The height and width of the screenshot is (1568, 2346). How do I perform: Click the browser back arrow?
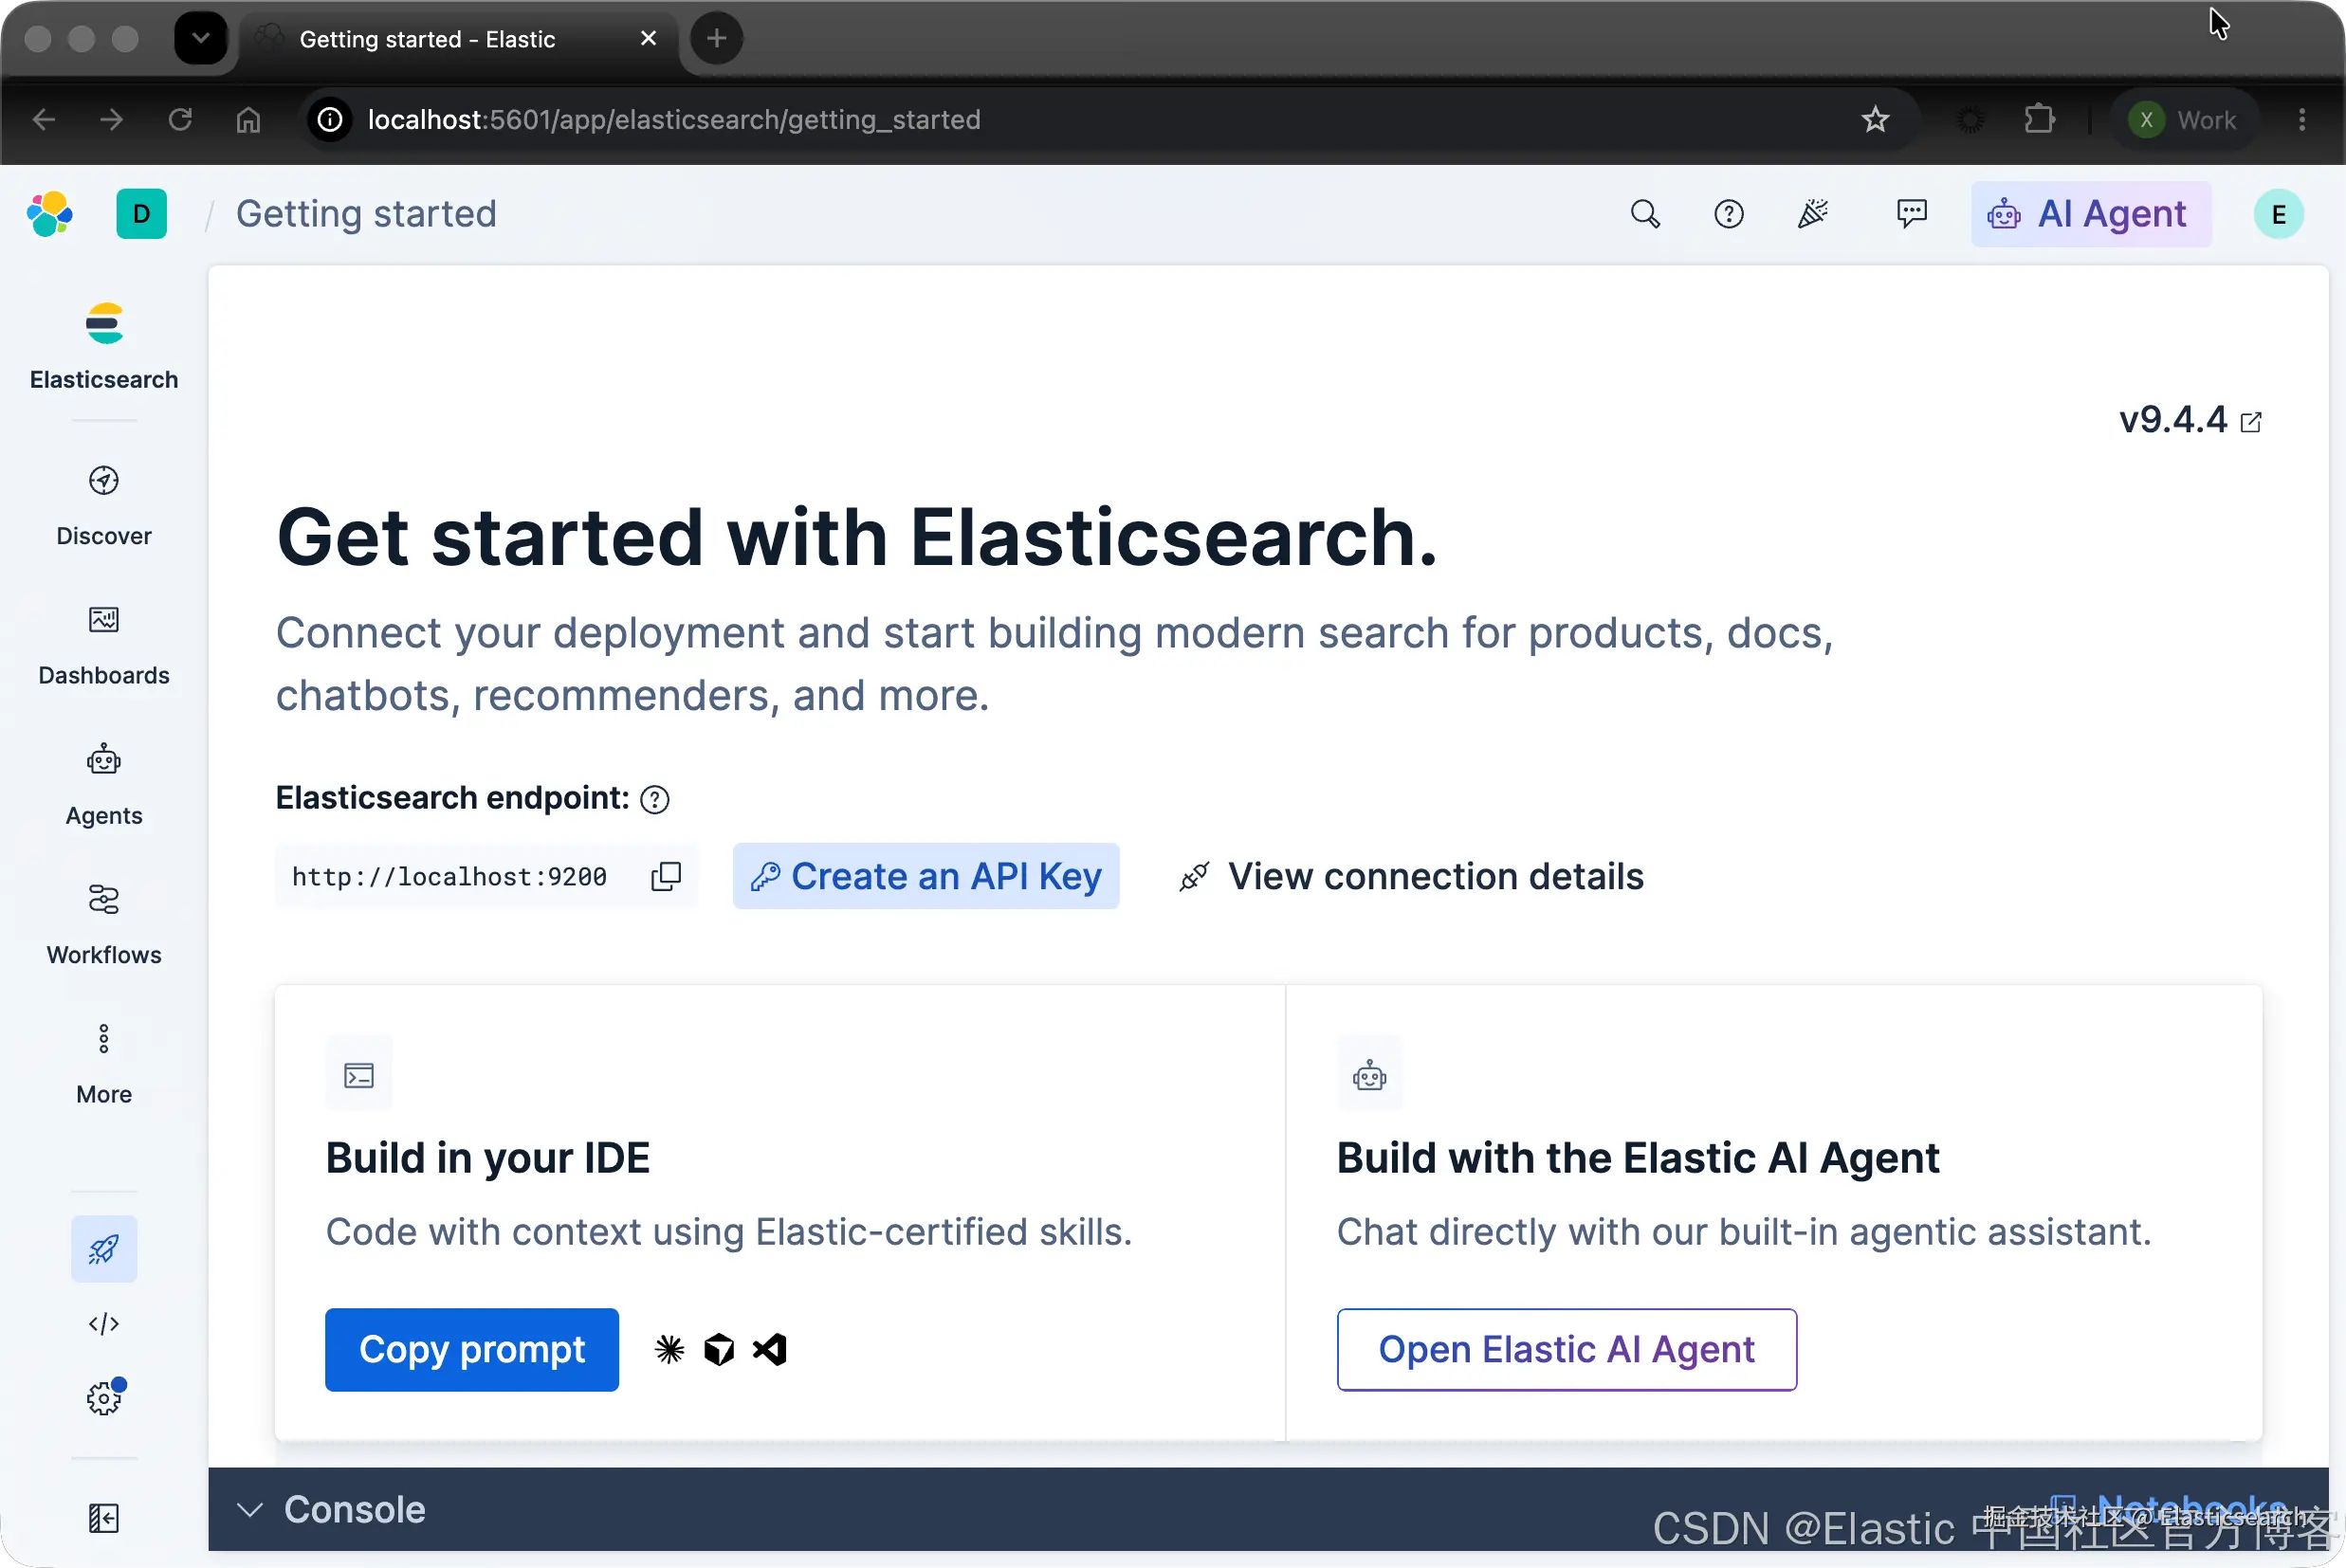click(44, 120)
